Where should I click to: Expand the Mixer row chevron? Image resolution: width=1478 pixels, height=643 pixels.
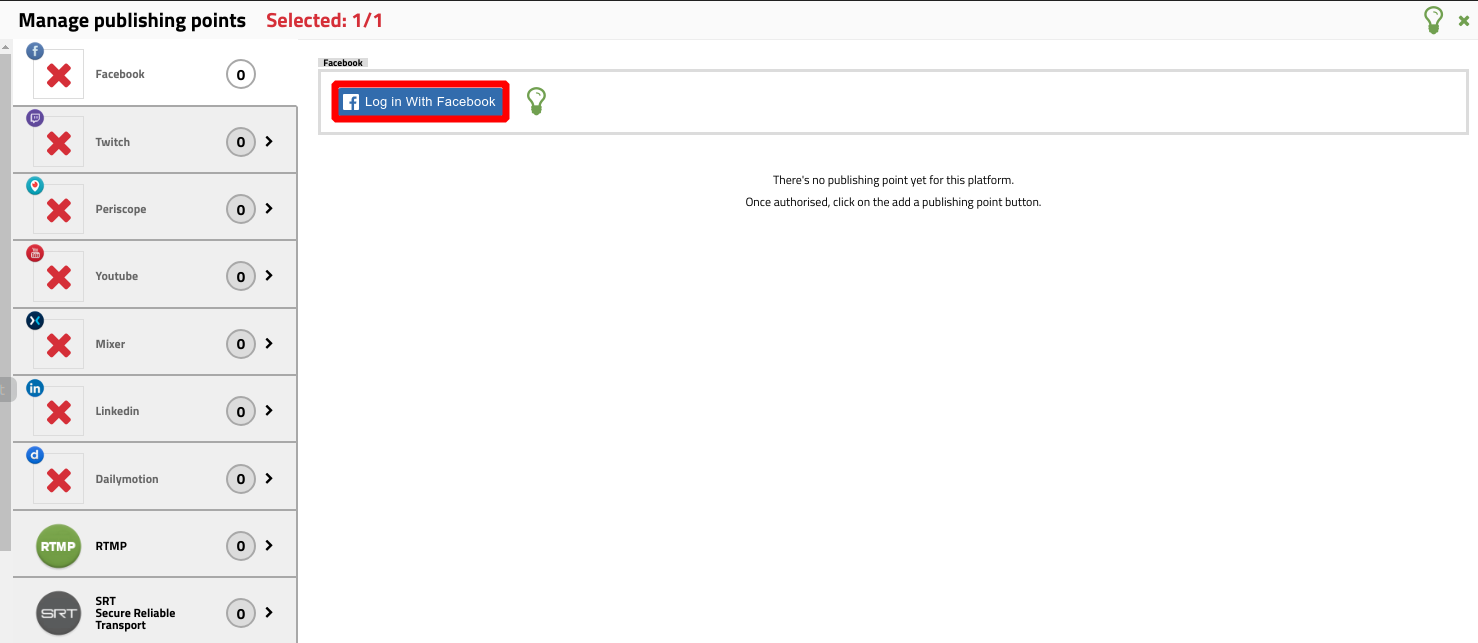[269, 344]
